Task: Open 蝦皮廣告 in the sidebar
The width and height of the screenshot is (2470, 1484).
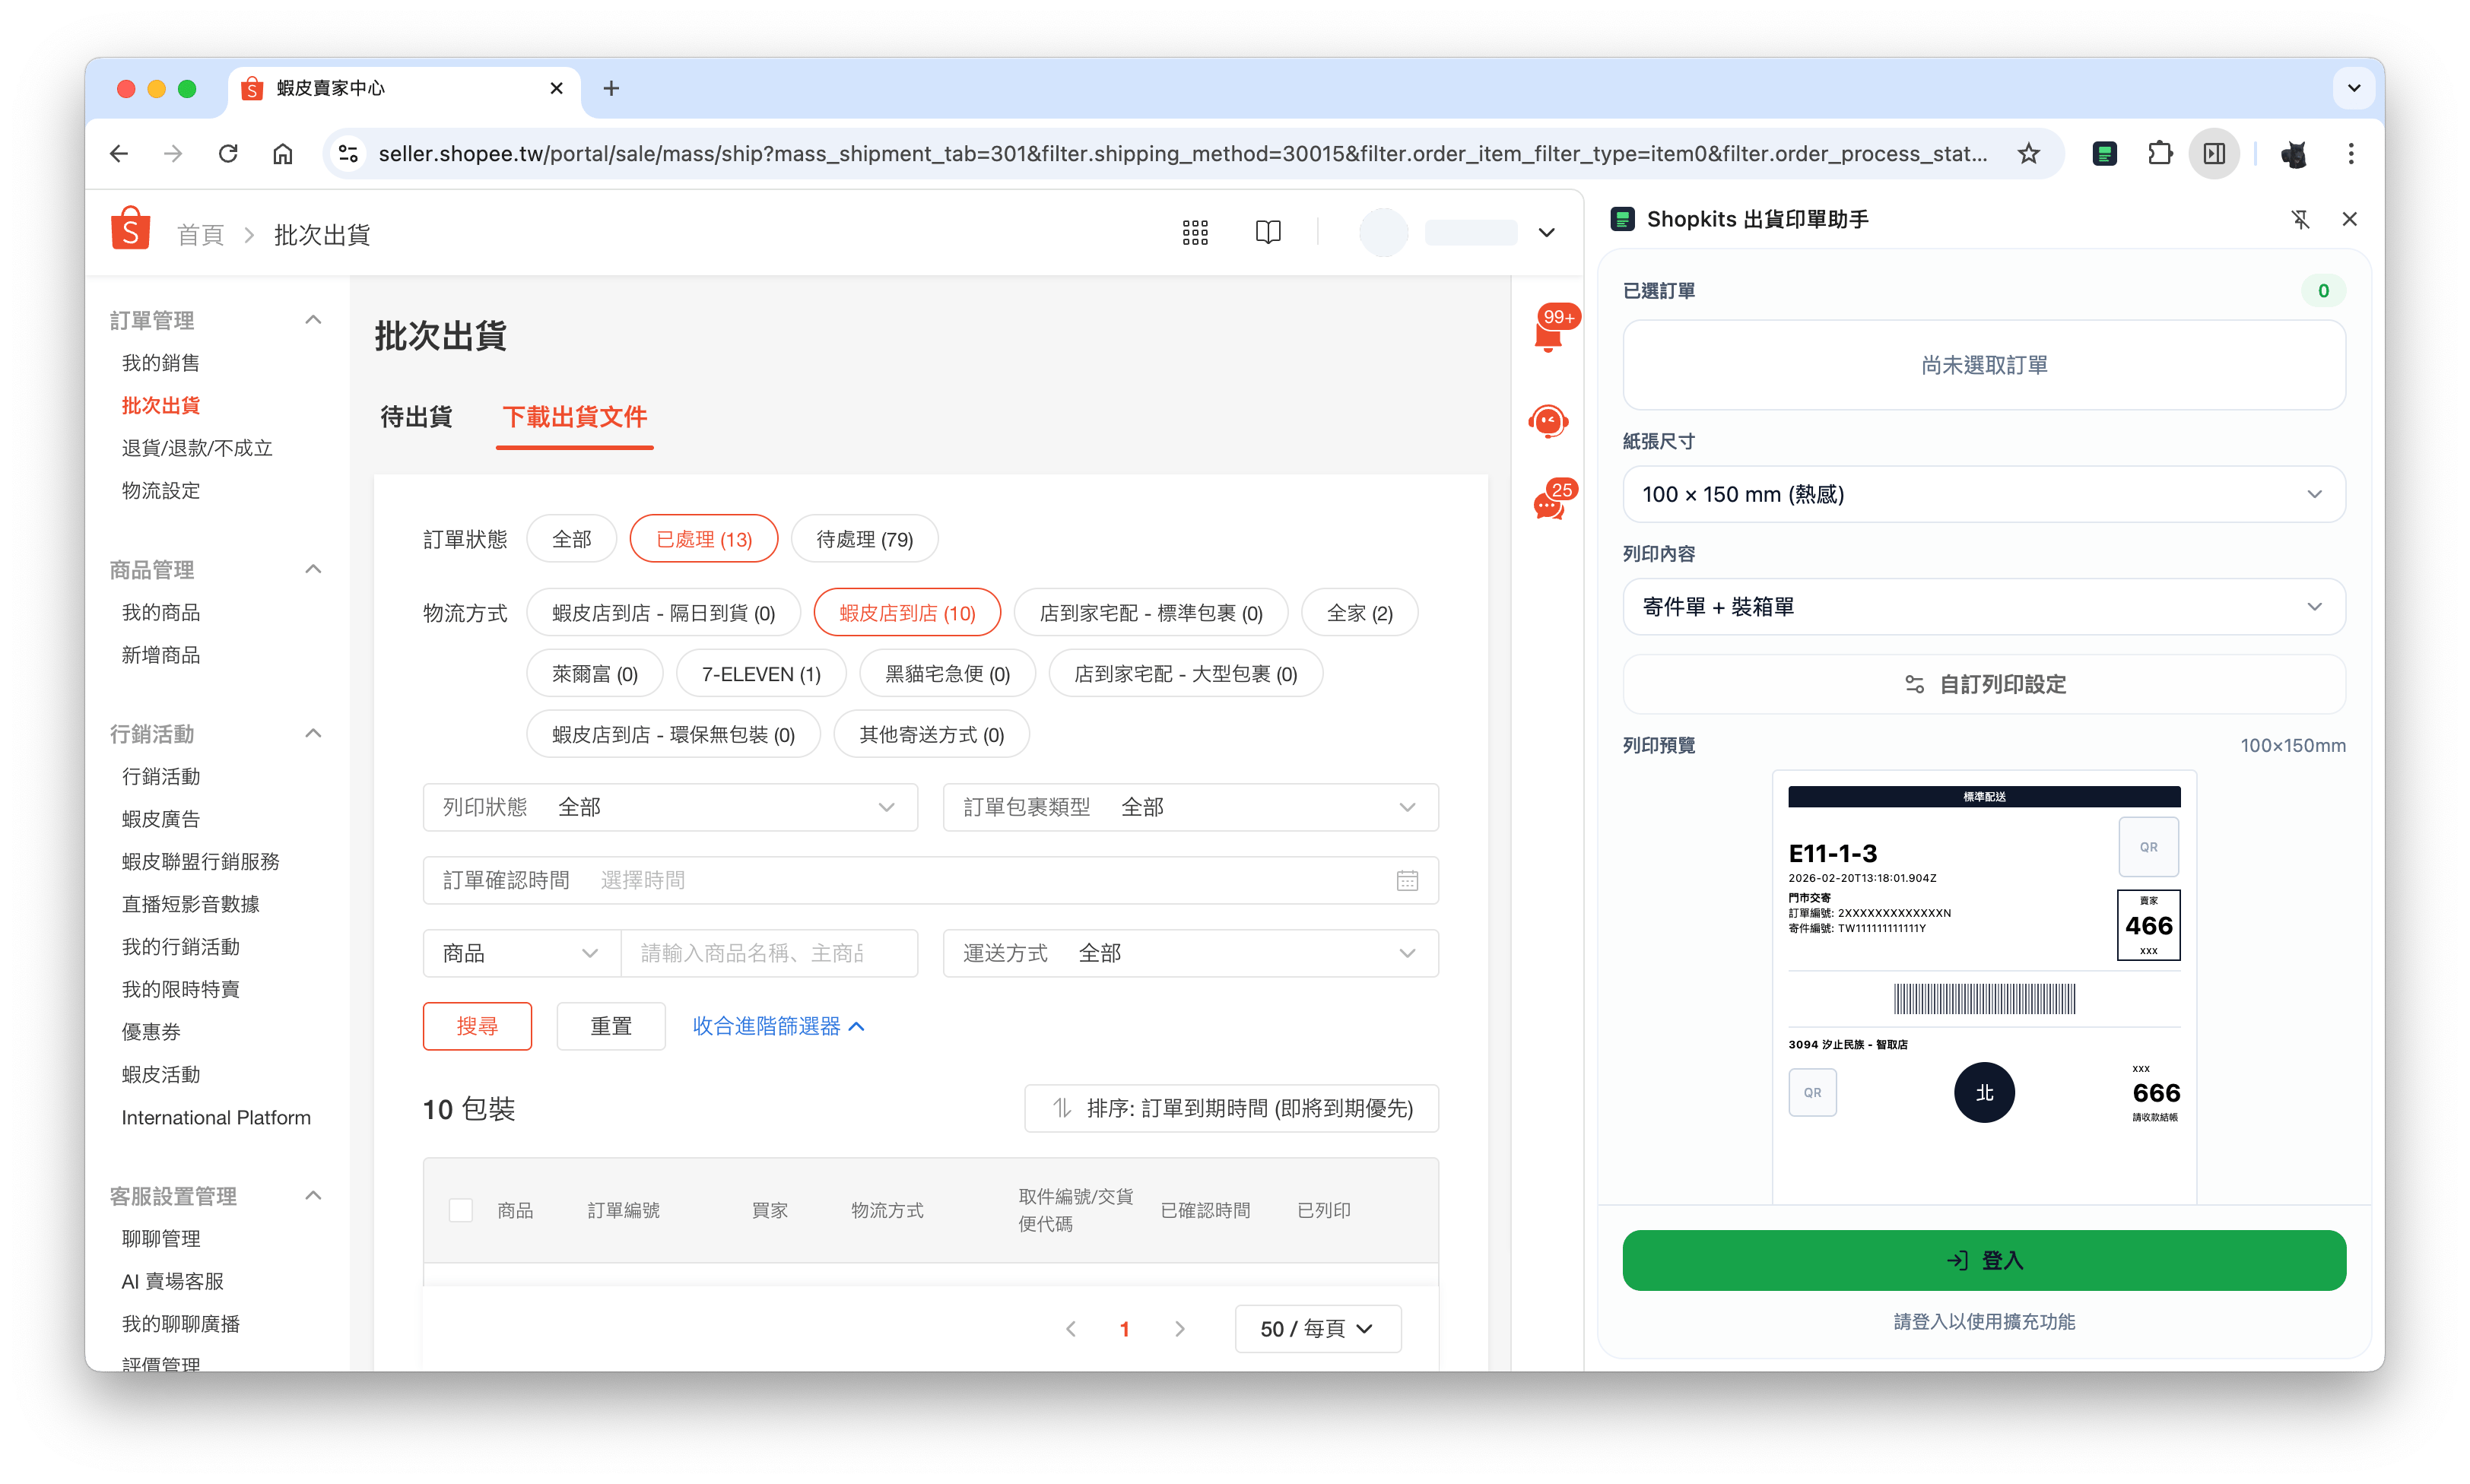Action: point(161,819)
